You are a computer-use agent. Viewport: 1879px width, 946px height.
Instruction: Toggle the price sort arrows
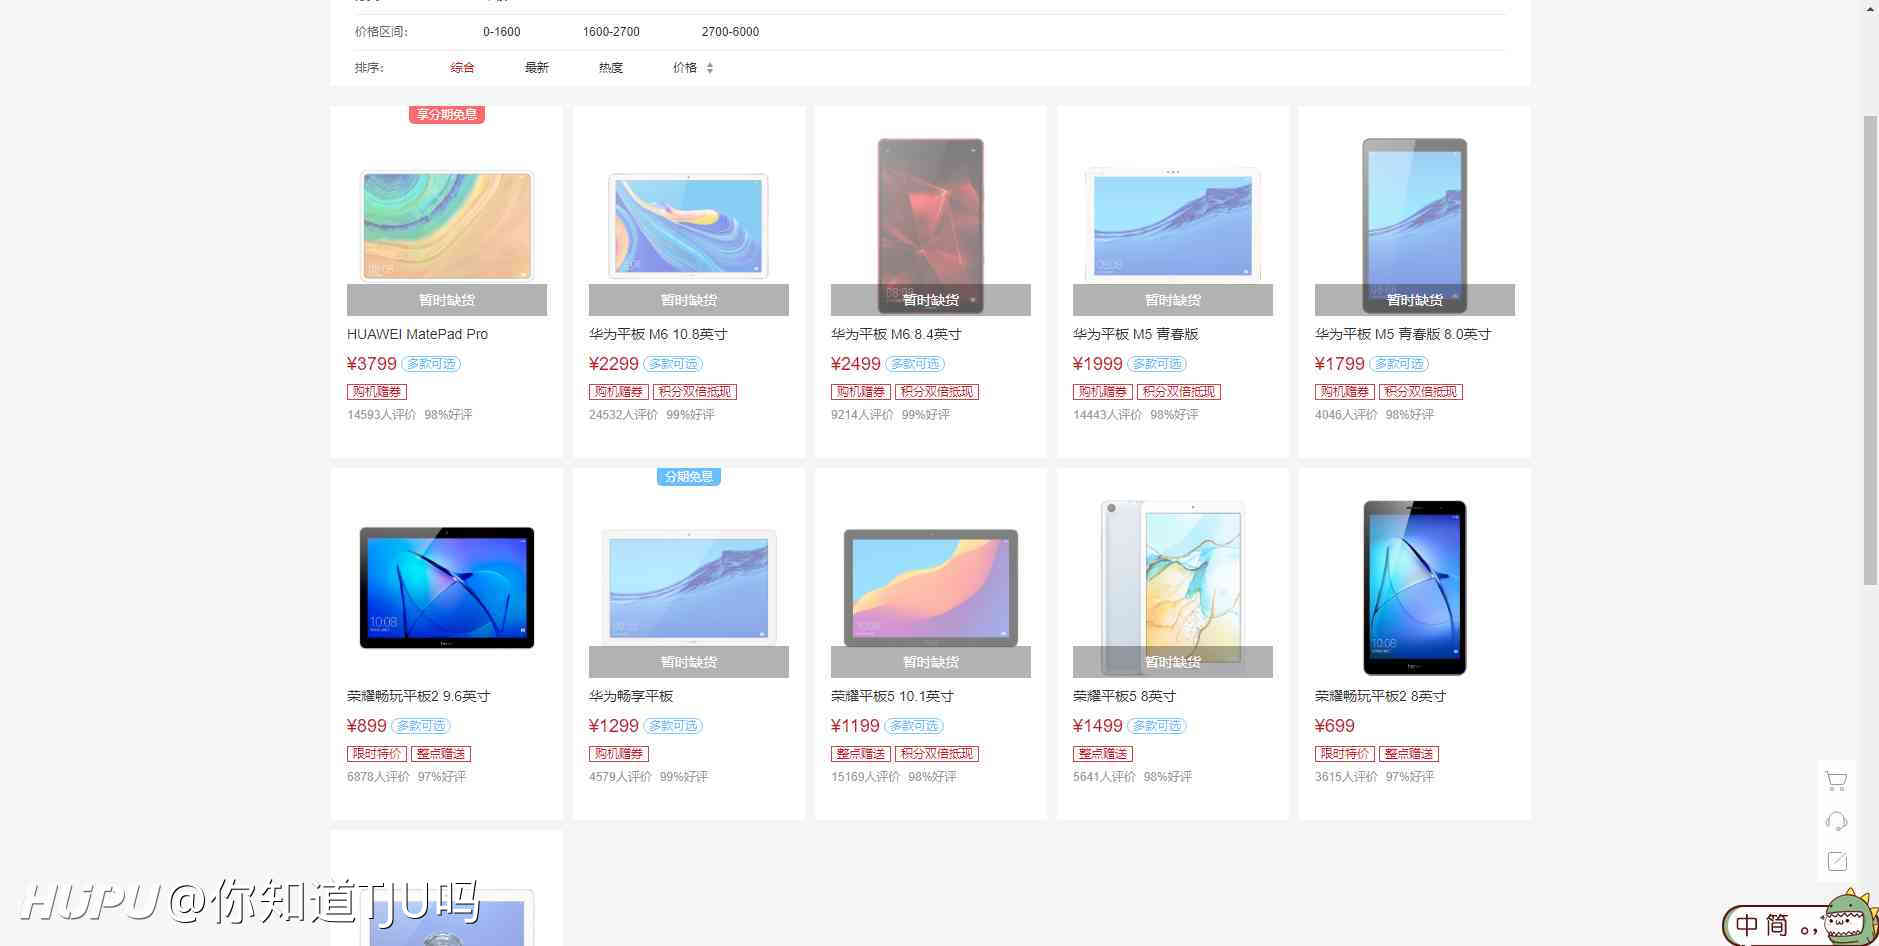(x=710, y=68)
